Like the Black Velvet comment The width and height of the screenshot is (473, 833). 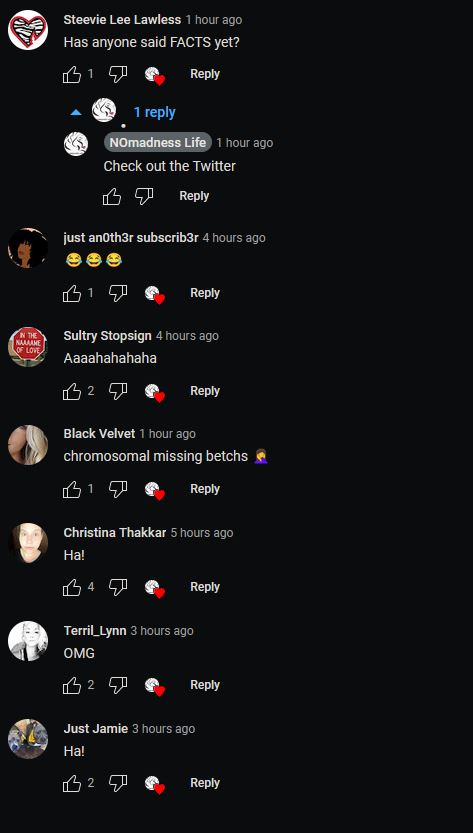click(72, 489)
